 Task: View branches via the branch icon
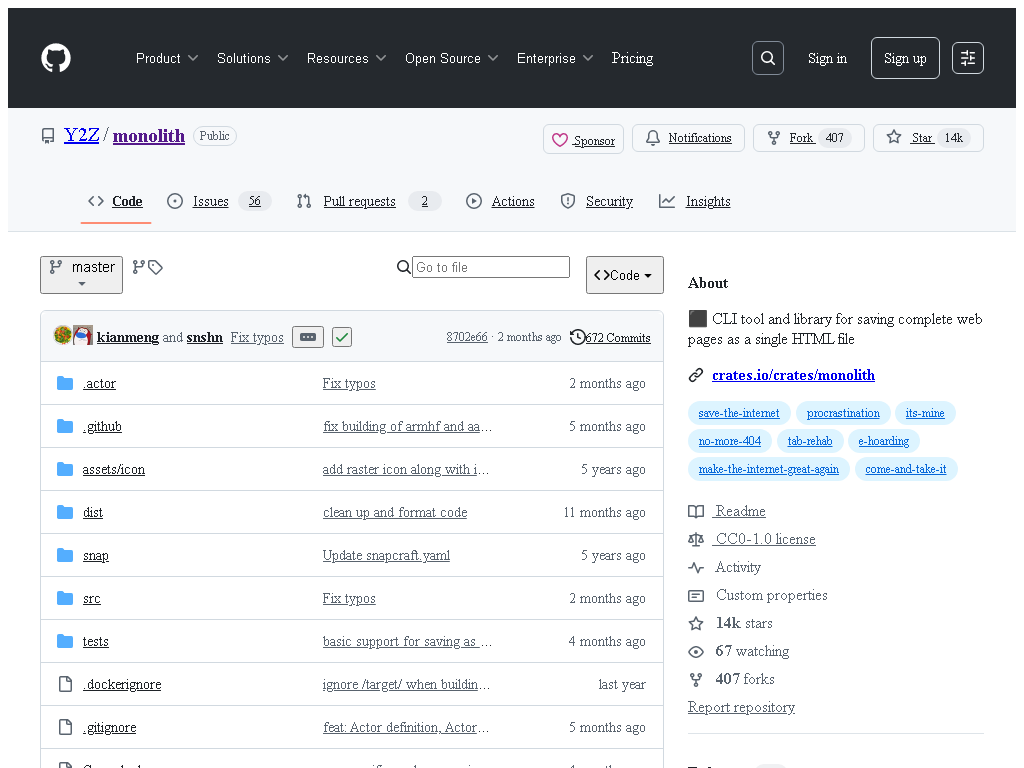[x=138, y=267]
